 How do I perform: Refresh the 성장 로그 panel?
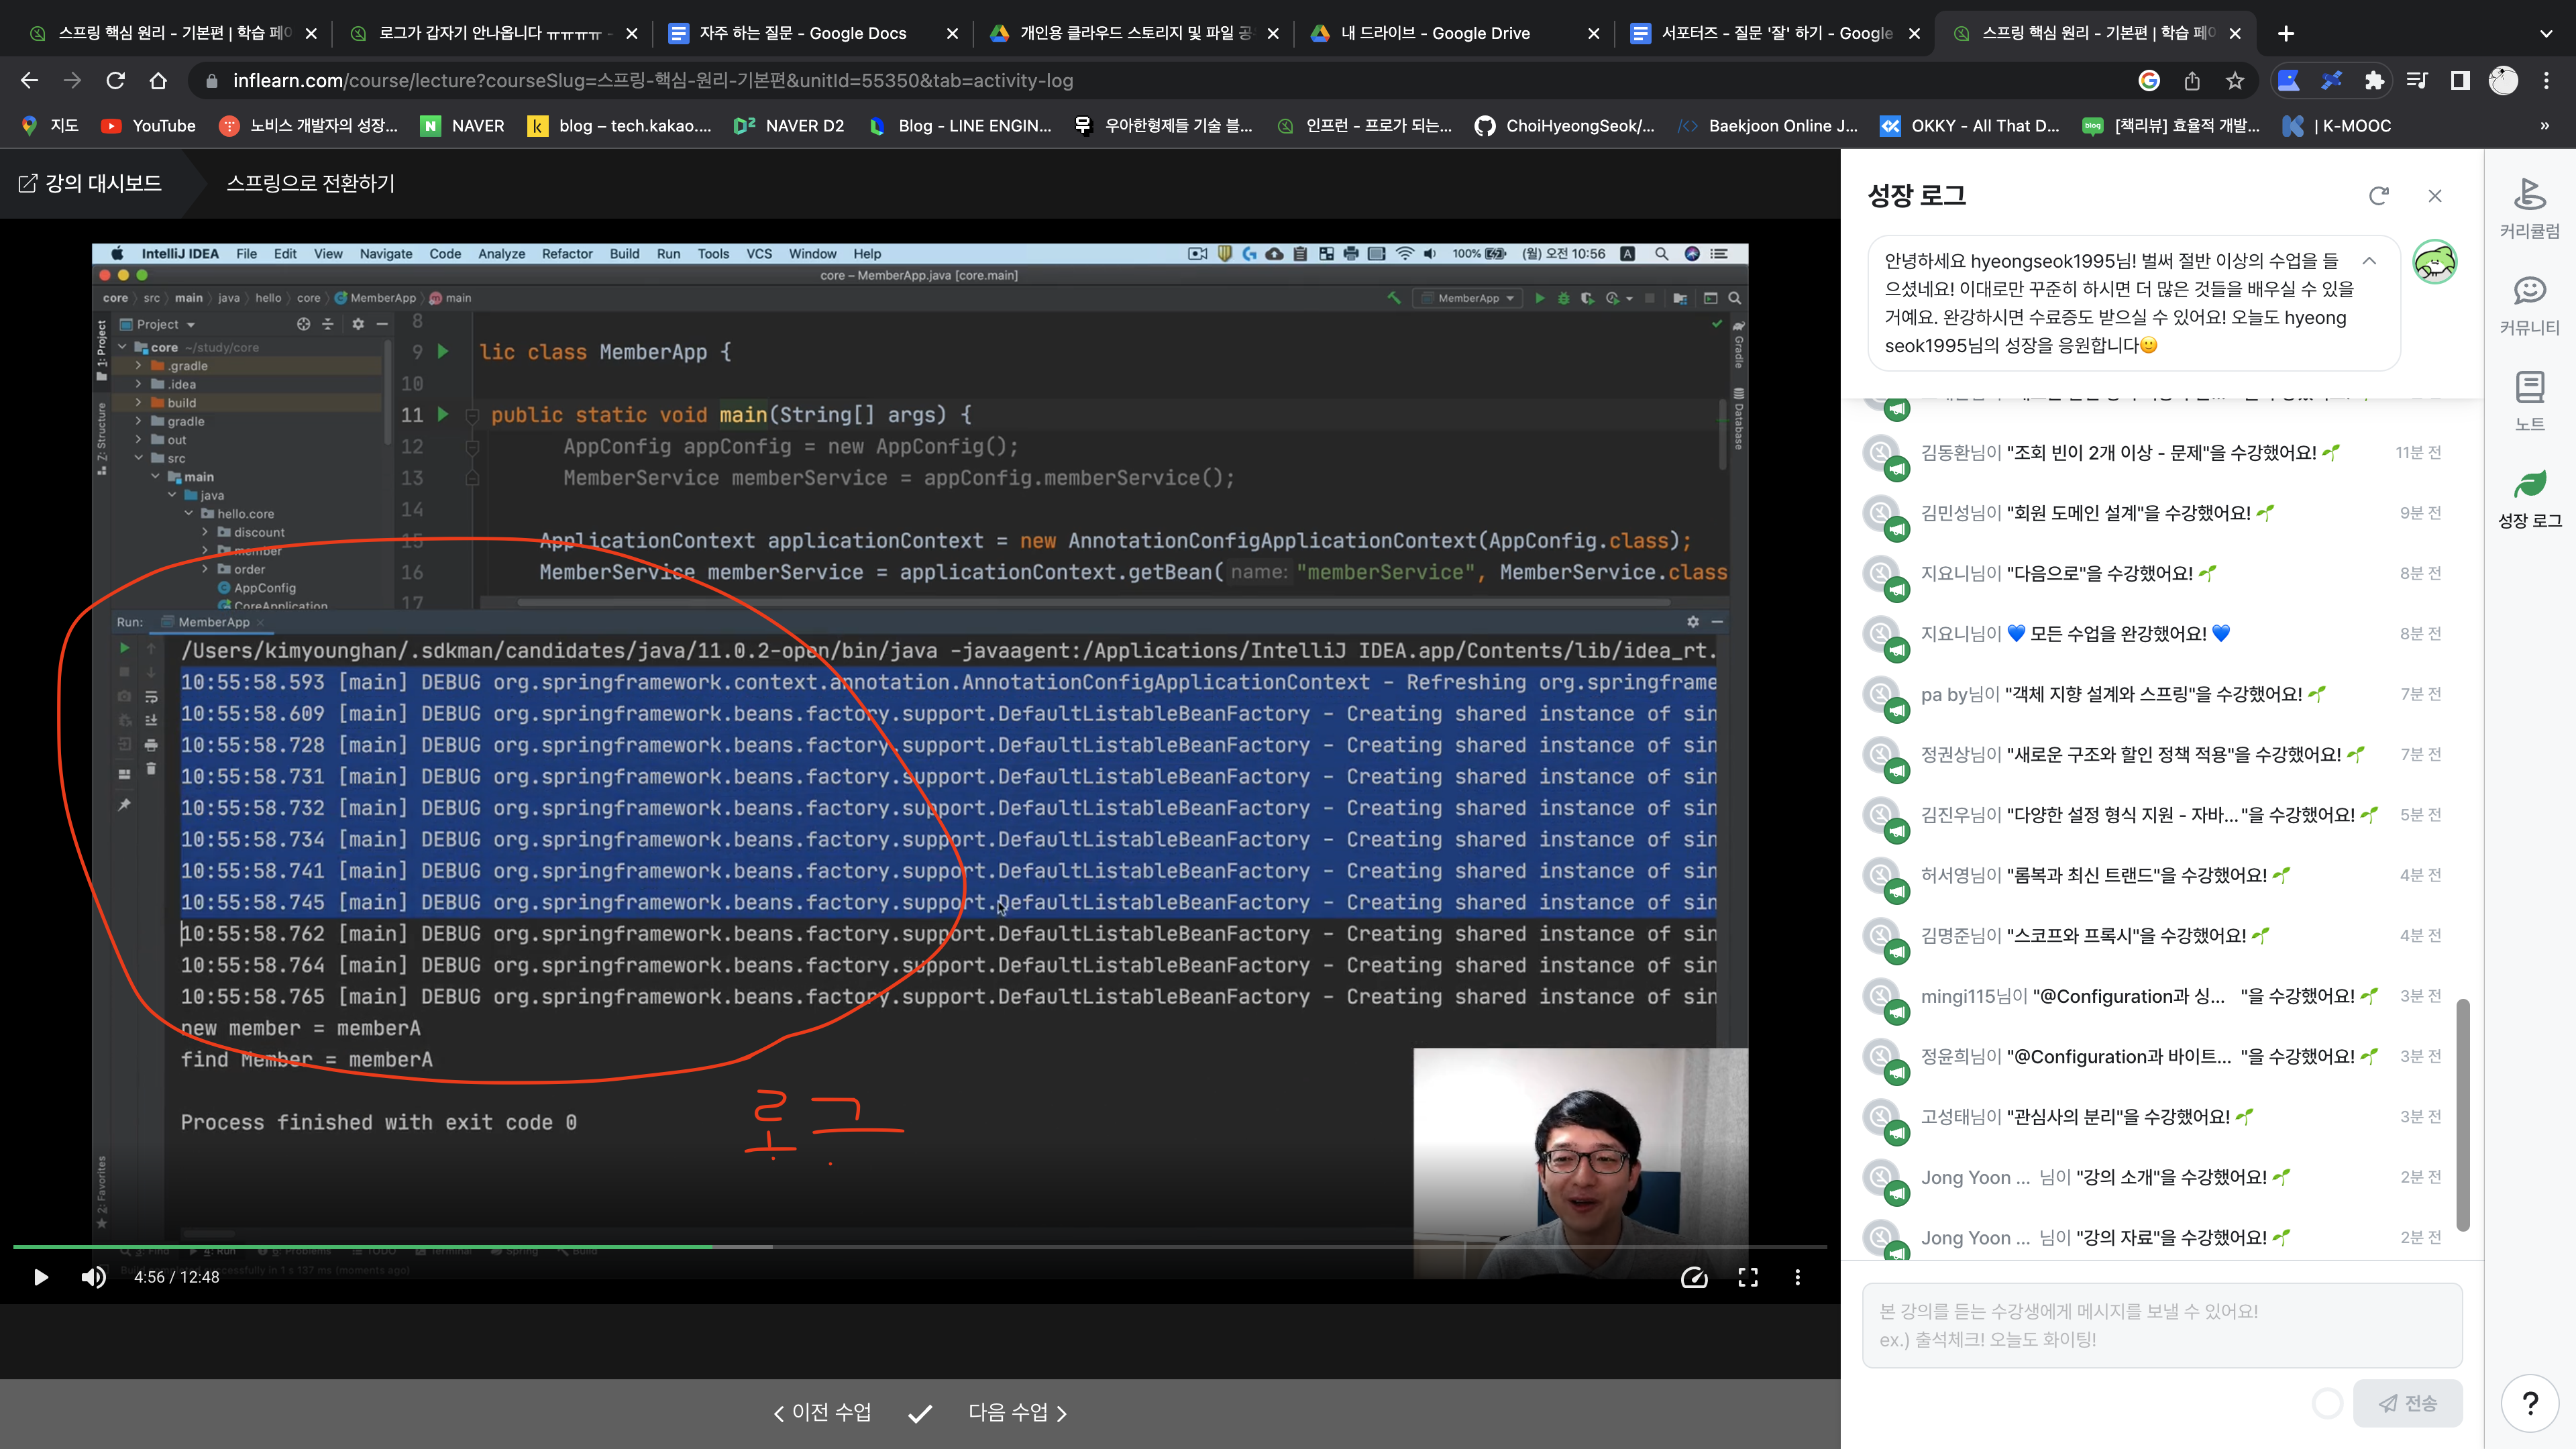point(2379,196)
